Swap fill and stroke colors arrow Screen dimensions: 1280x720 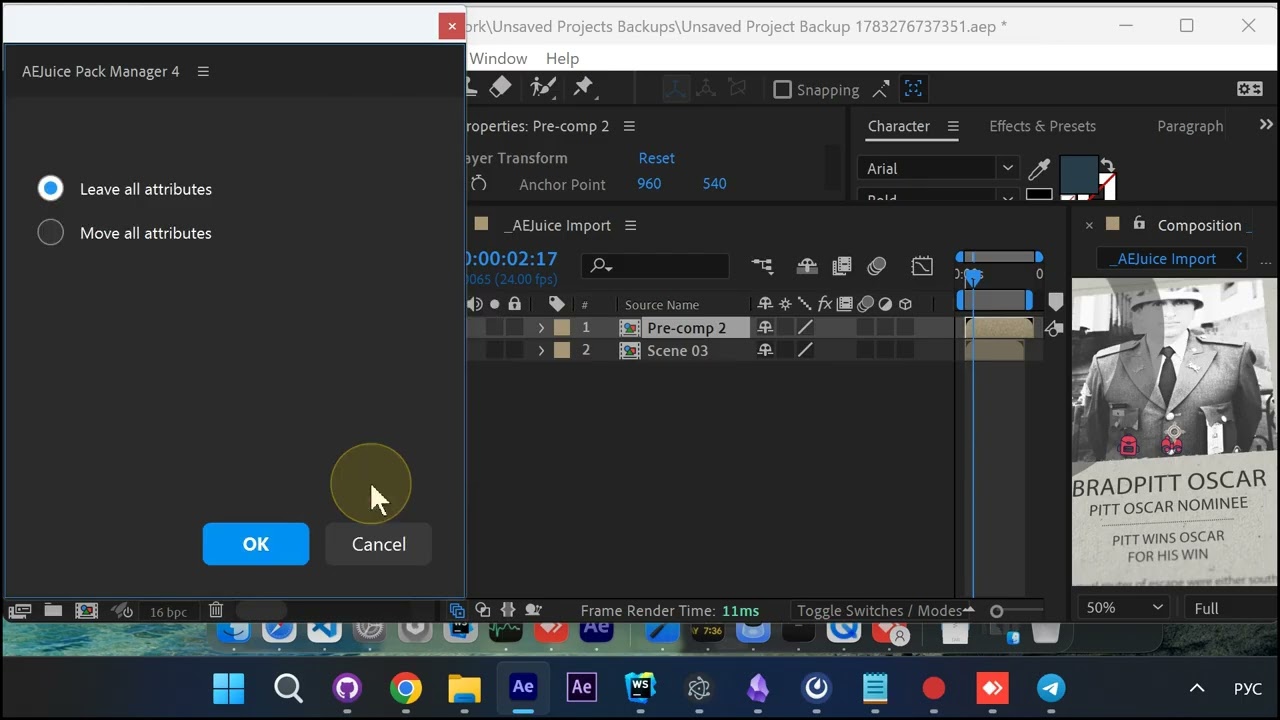[1107, 165]
